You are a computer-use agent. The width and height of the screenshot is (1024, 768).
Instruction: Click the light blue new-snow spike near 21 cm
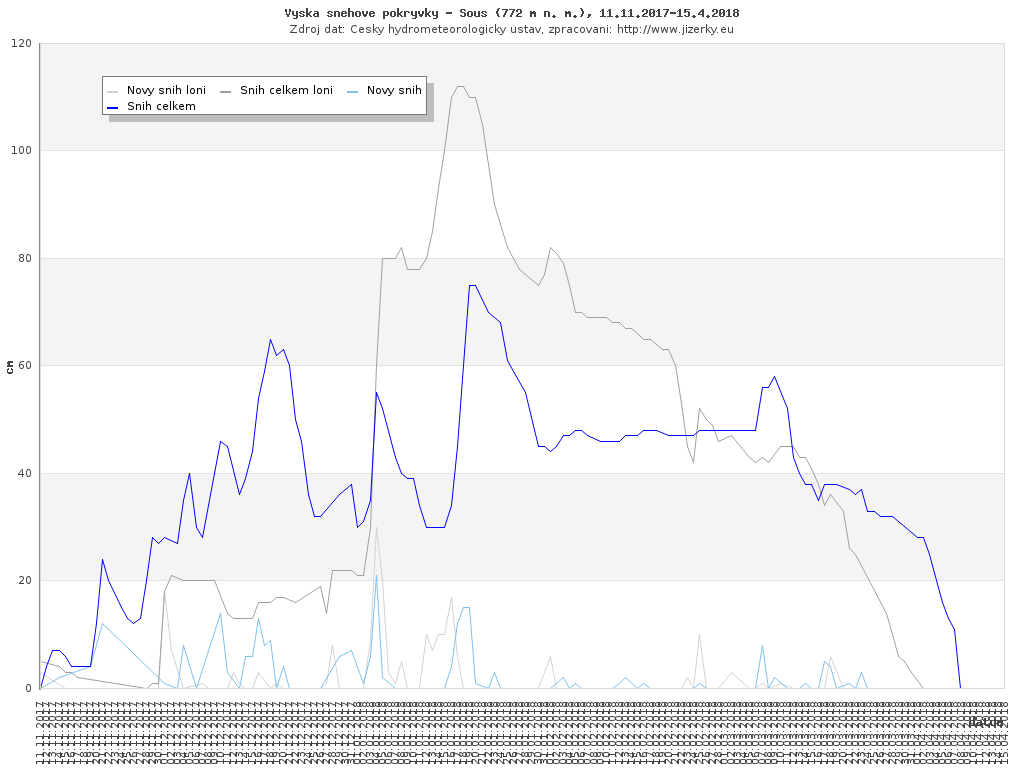(x=376, y=576)
